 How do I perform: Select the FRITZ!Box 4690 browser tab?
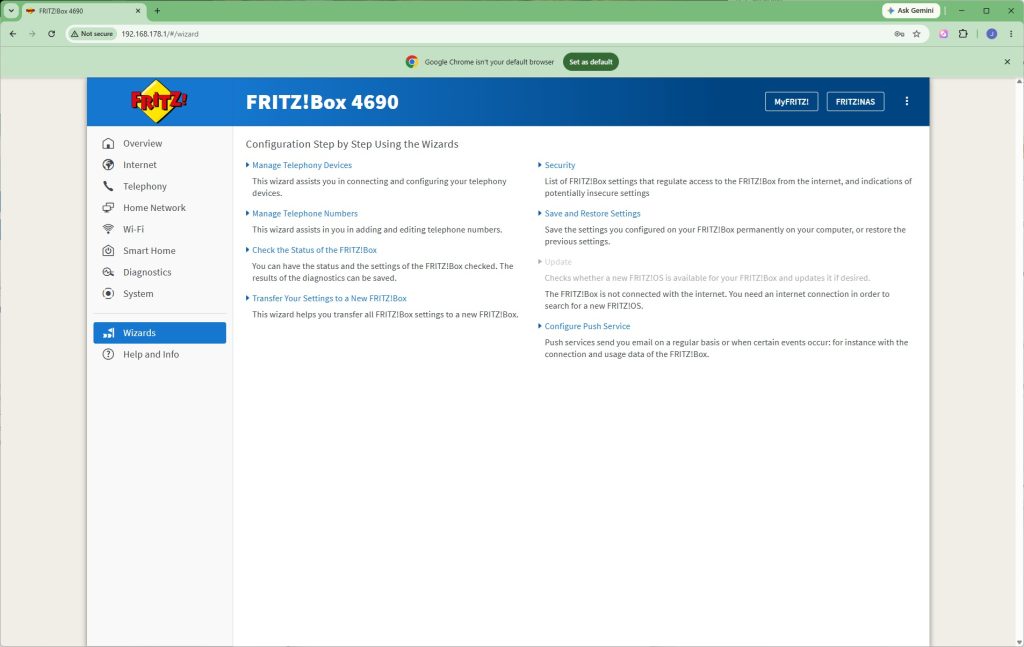pyautogui.click(x=82, y=11)
